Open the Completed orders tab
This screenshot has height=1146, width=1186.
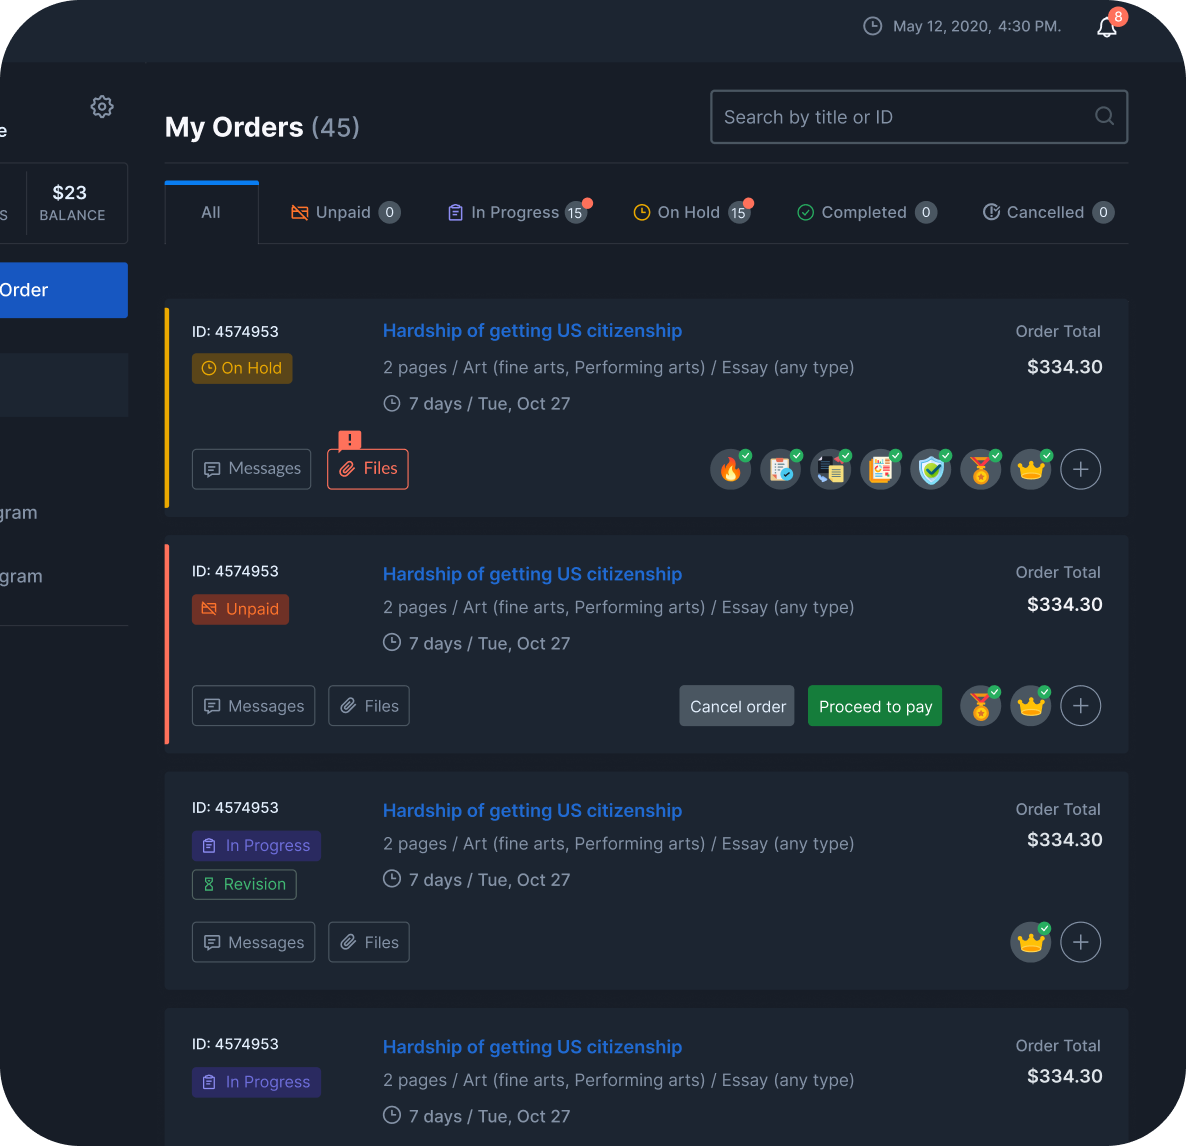pos(865,212)
